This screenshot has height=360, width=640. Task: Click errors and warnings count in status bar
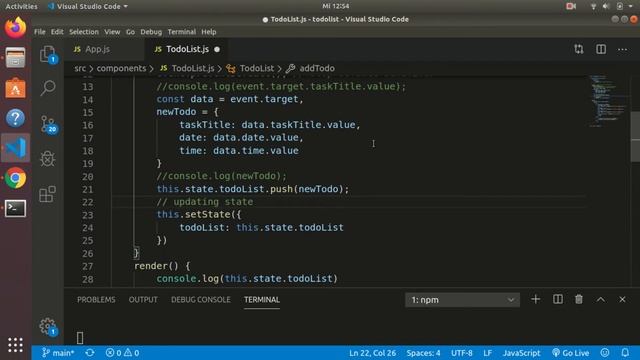pos(122,353)
